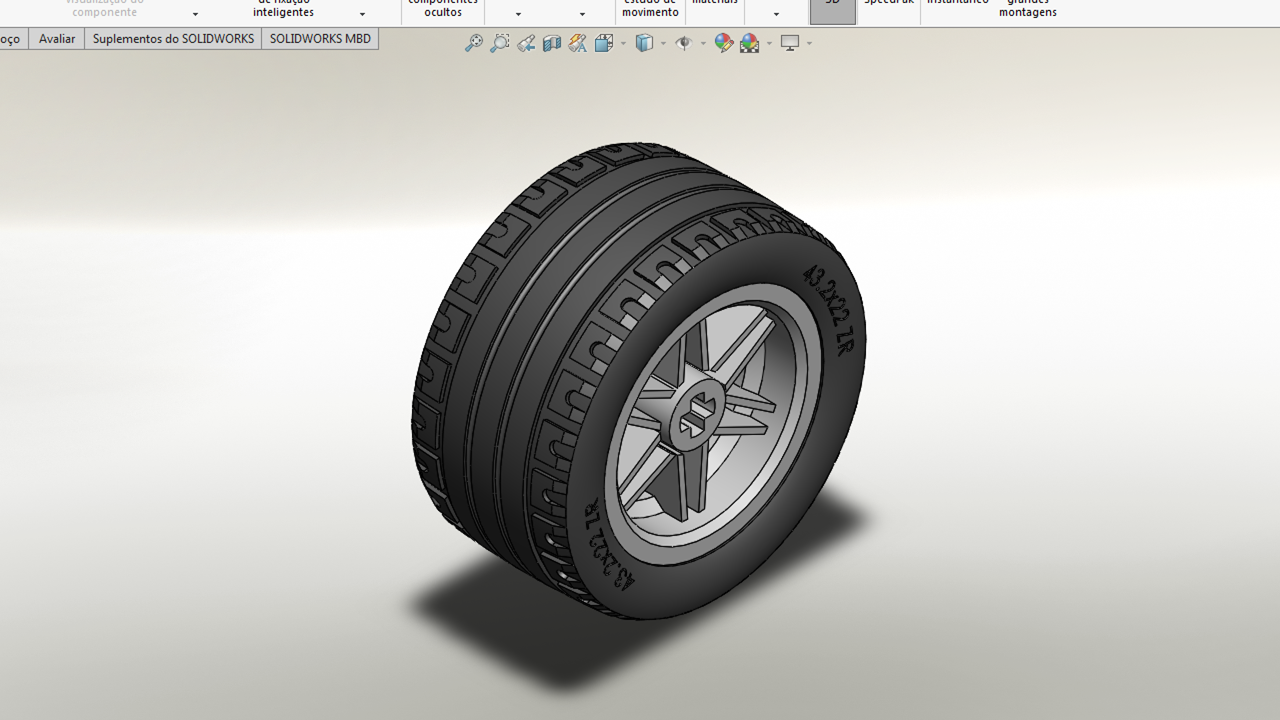Open the Suplementos do SOLIDWORKS tab
Image resolution: width=1280 pixels, height=720 pixels.
[x=173, y=39]
